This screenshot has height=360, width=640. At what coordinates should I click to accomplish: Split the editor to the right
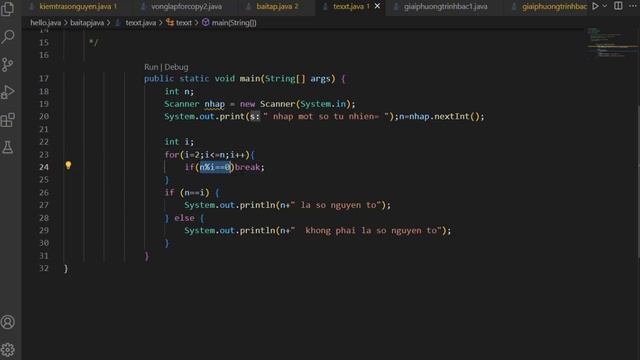point(618,6)
